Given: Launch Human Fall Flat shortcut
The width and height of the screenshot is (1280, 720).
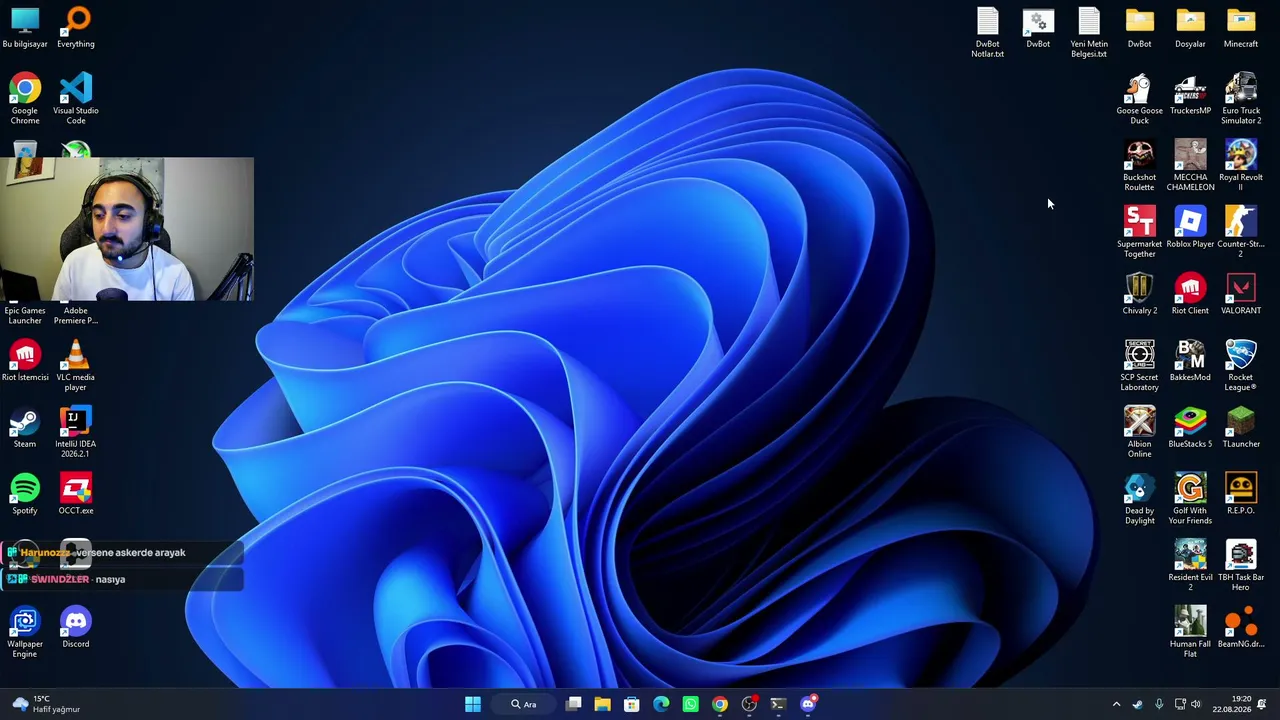Looking at the screenshot, I should [x=1190, y=632].
